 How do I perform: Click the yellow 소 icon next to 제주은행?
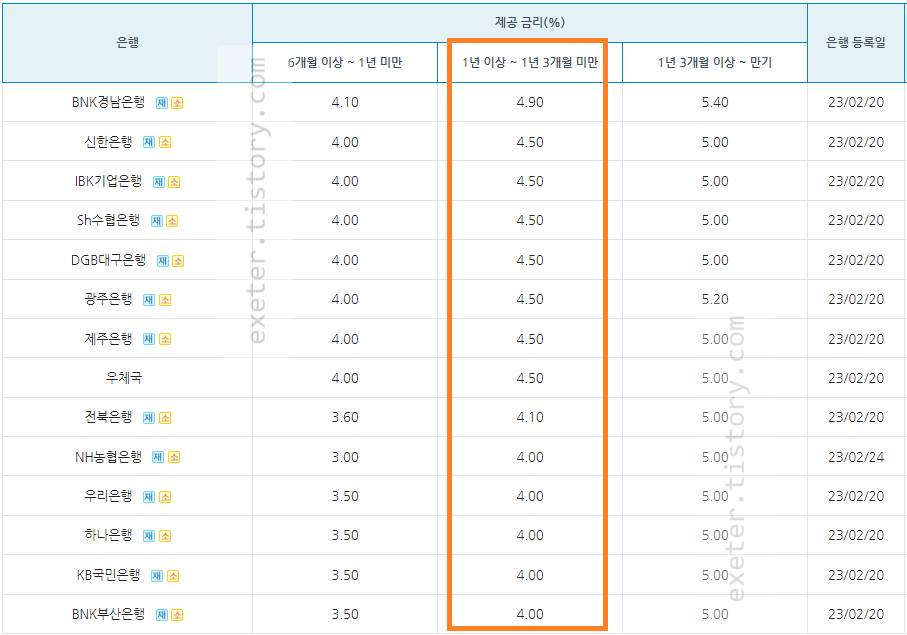[165, 339]
